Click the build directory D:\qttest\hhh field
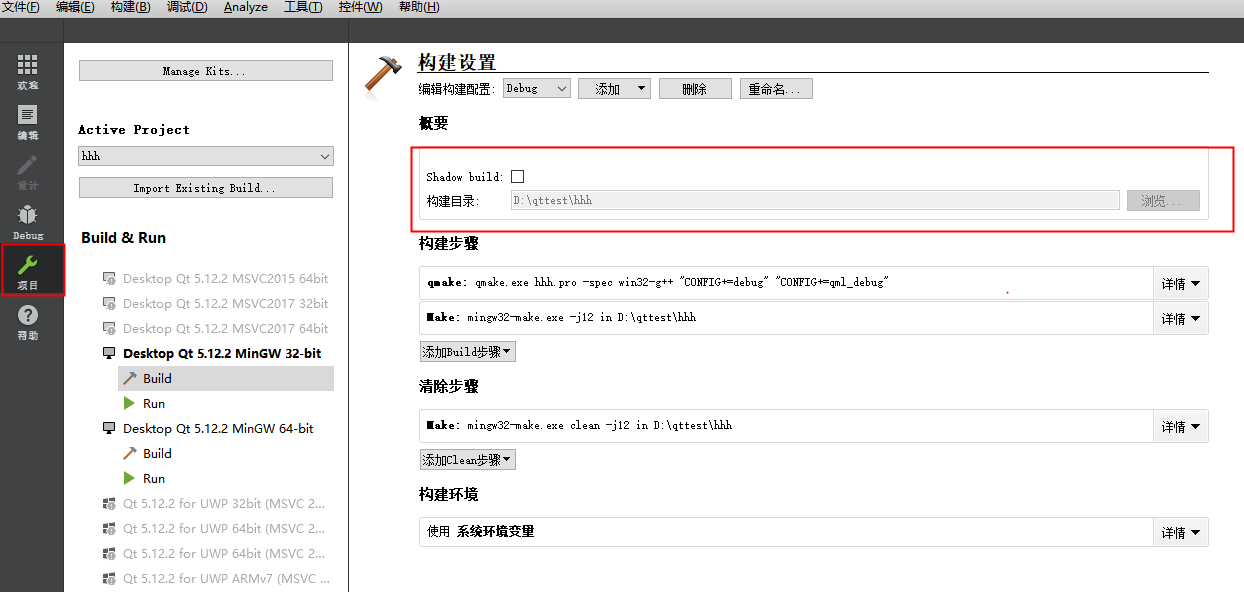The image size is (1244, 592). (814, 200)
